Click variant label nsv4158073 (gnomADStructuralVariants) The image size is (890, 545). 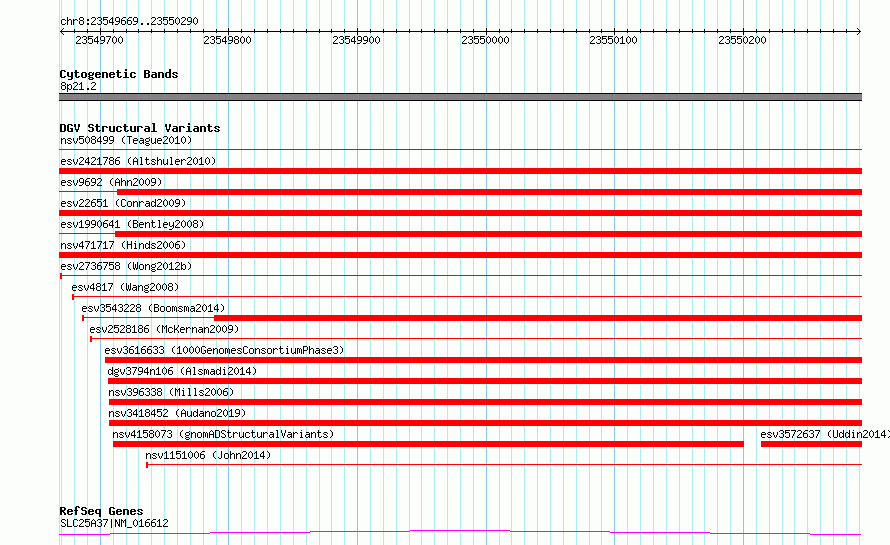click(223, 434)
